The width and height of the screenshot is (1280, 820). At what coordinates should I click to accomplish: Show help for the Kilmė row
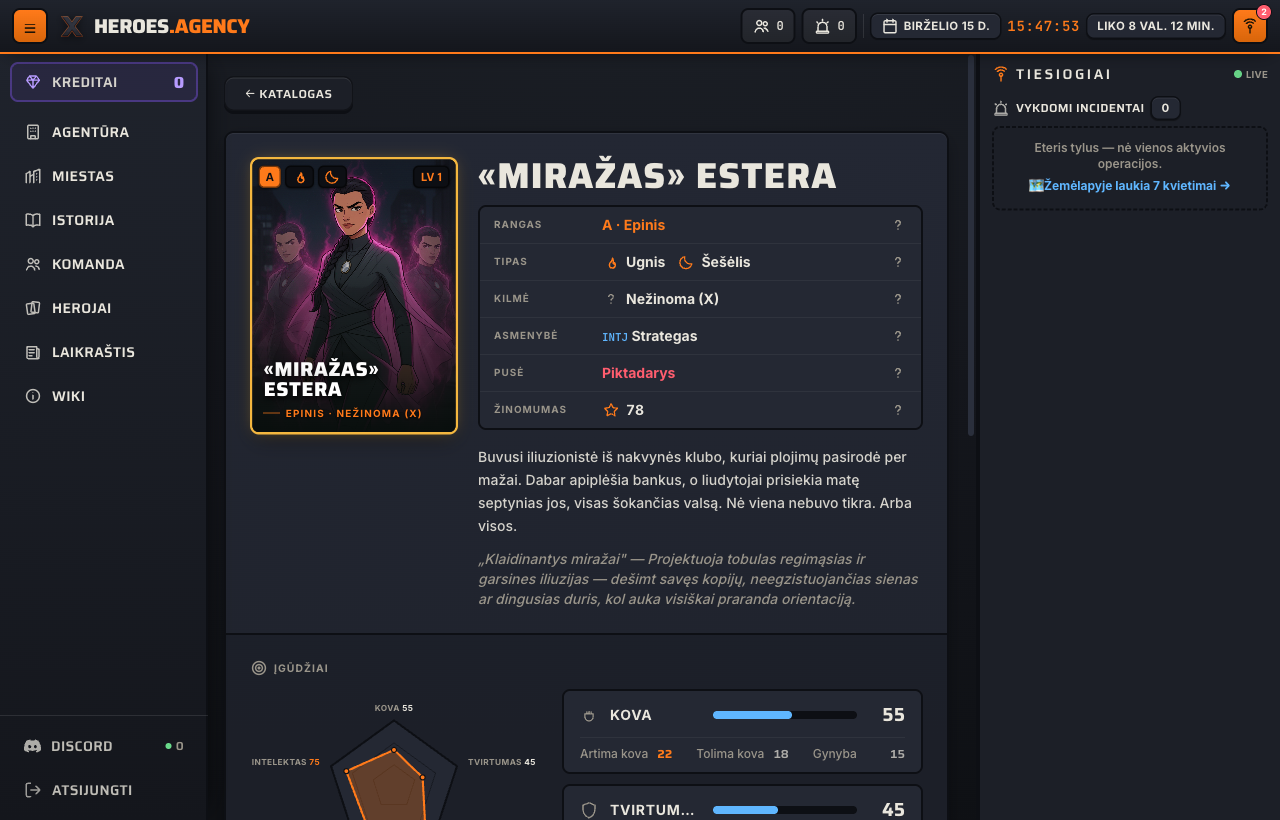pyautogui.click(x=898, y=299)
